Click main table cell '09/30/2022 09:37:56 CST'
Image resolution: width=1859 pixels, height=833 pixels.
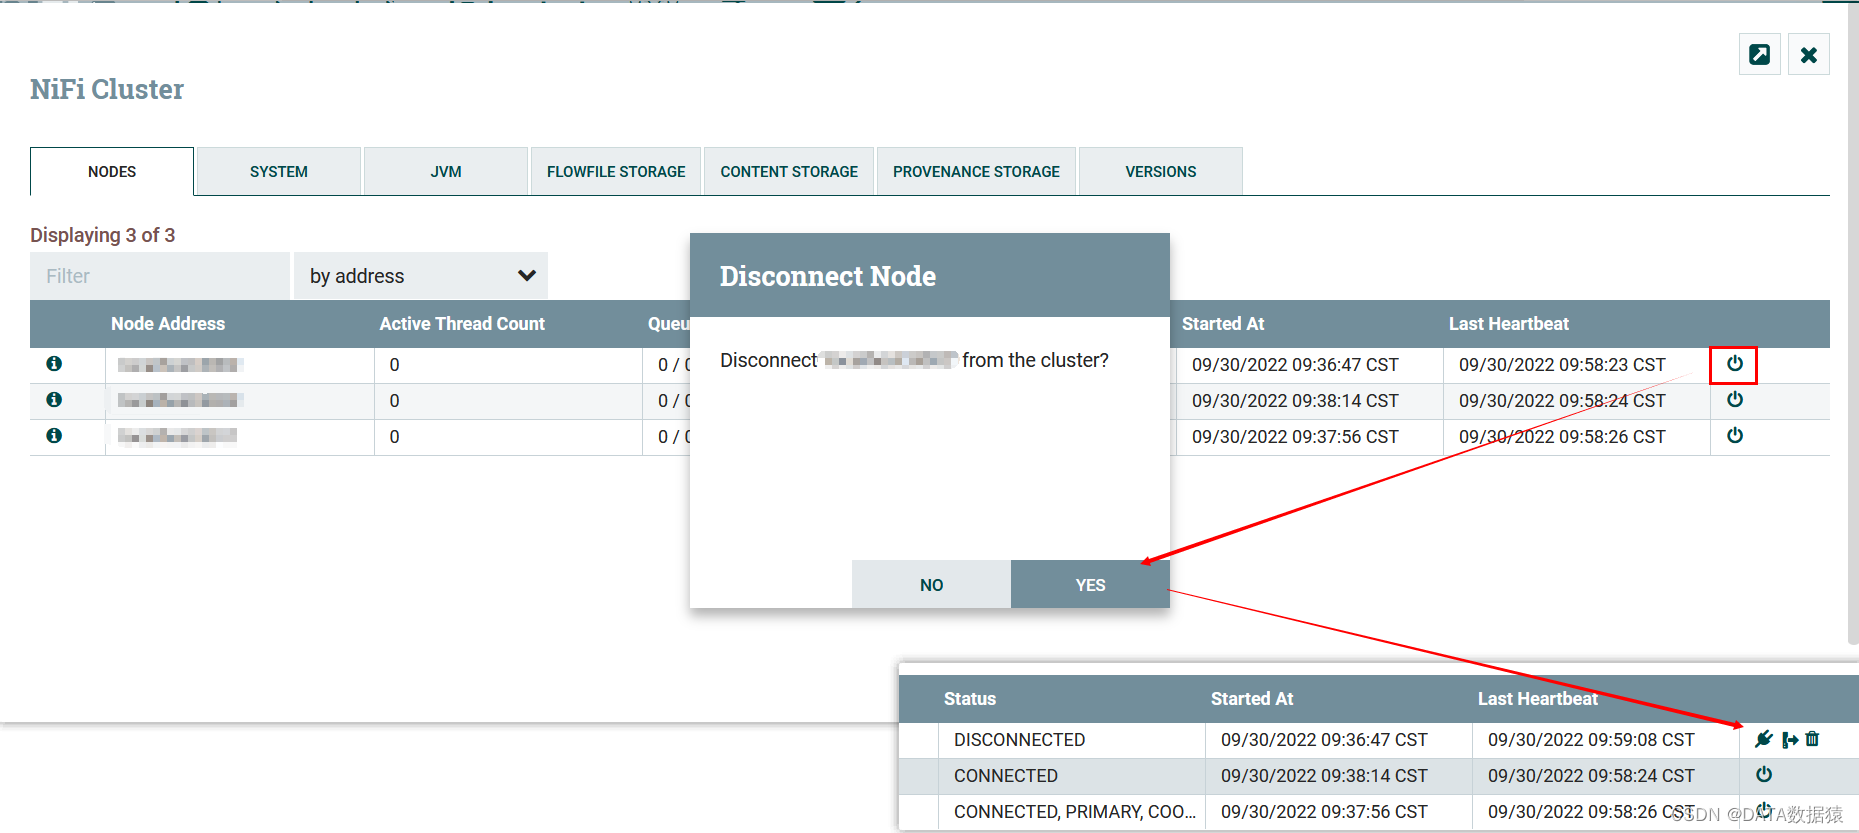pyautogui.click(x=1295, y=437)
